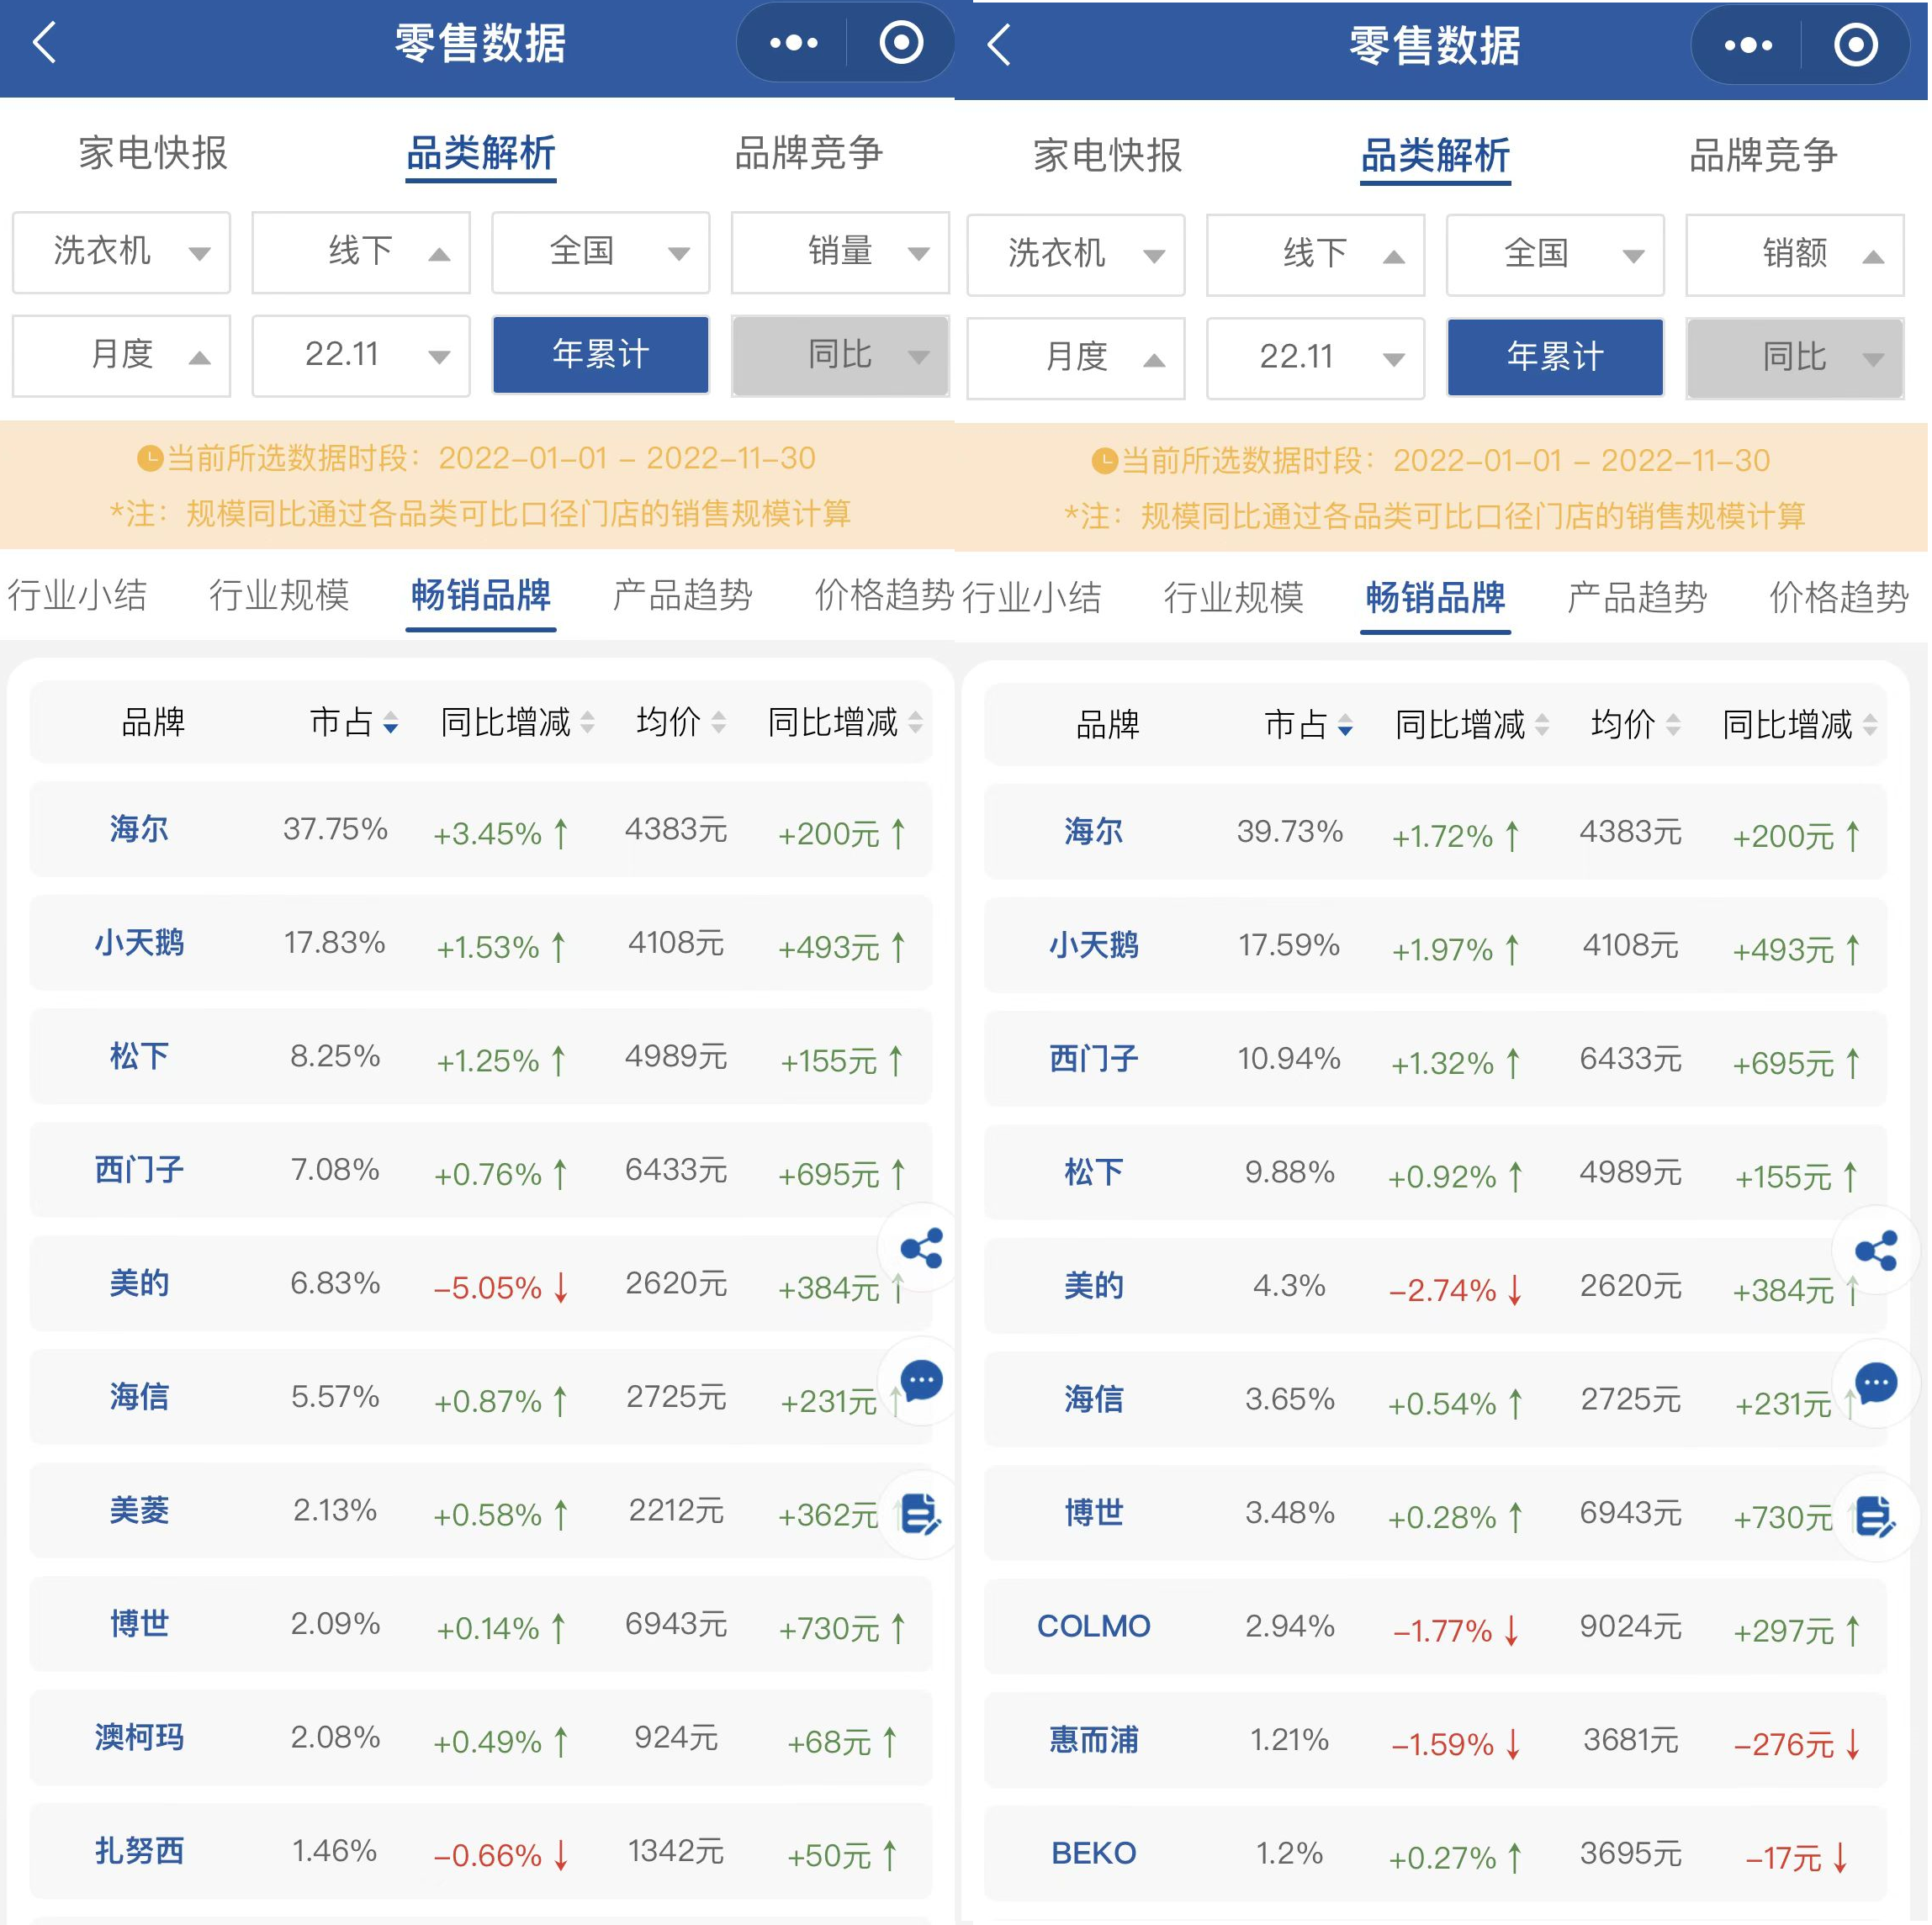
Task: Toggle 年累计 button in left panel
Action: (600, 354)
